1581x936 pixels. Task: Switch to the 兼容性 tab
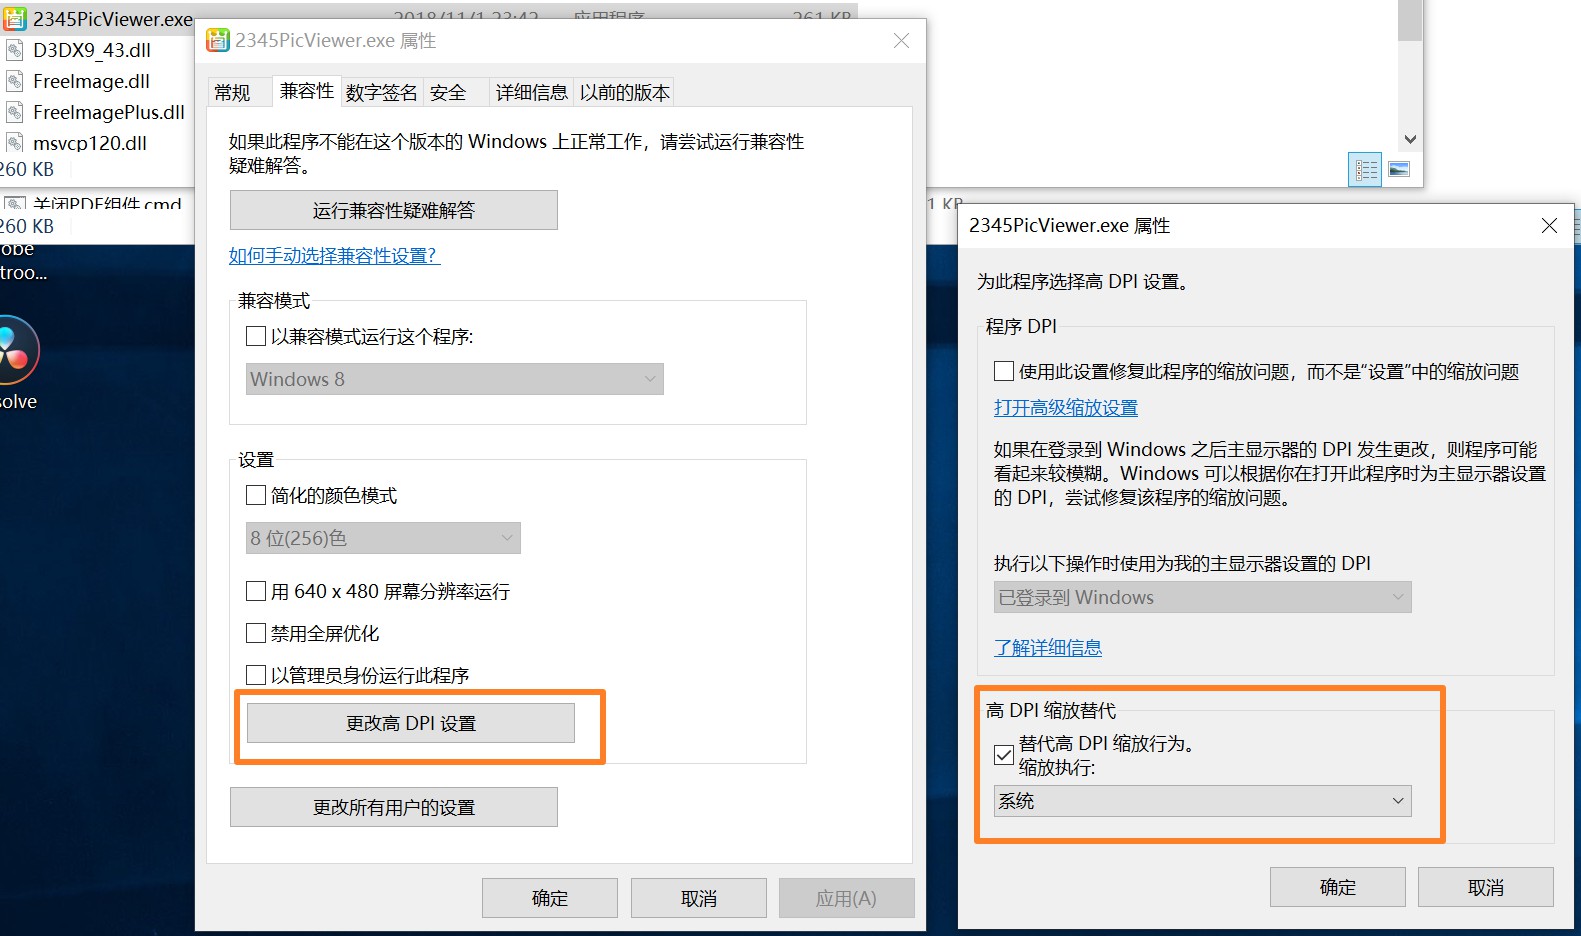point(307,91)
